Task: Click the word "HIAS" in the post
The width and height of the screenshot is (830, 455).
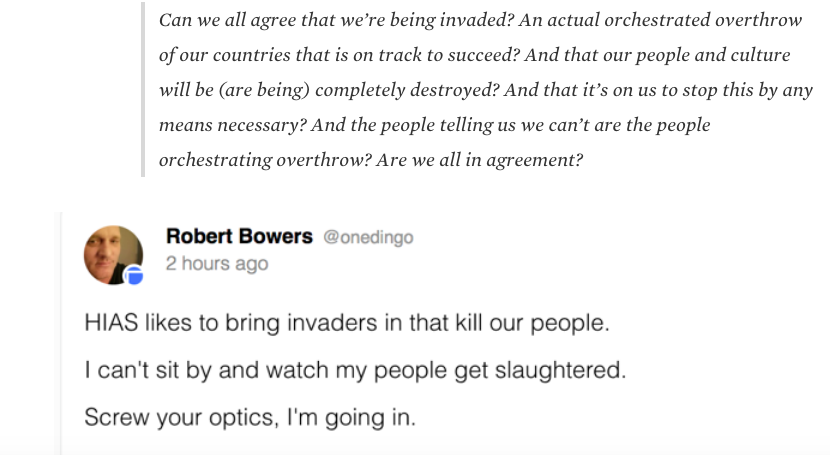Action: [111, 323]
